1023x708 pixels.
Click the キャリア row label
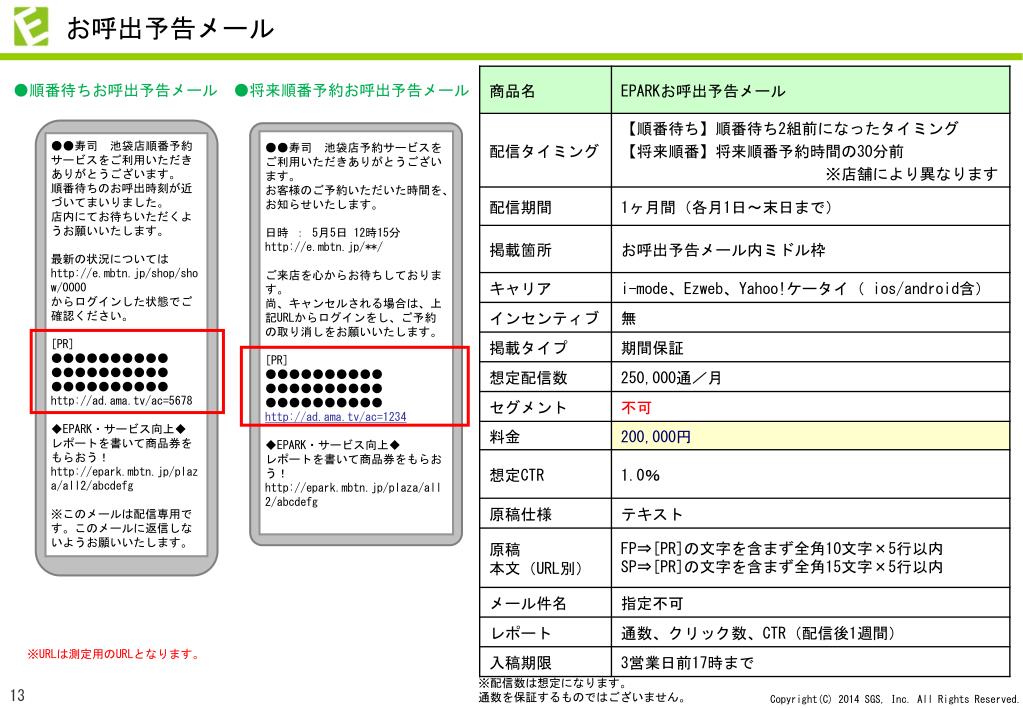pos(521,288)
